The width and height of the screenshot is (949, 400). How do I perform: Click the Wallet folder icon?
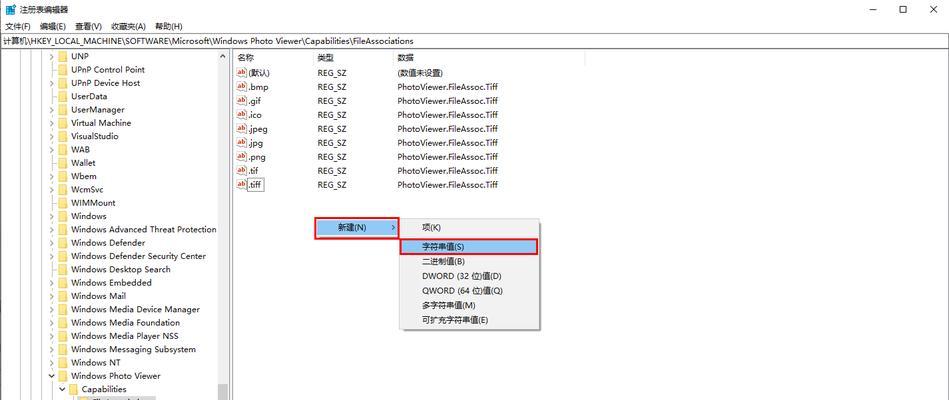pyautogui.click(x=62, y=163)
